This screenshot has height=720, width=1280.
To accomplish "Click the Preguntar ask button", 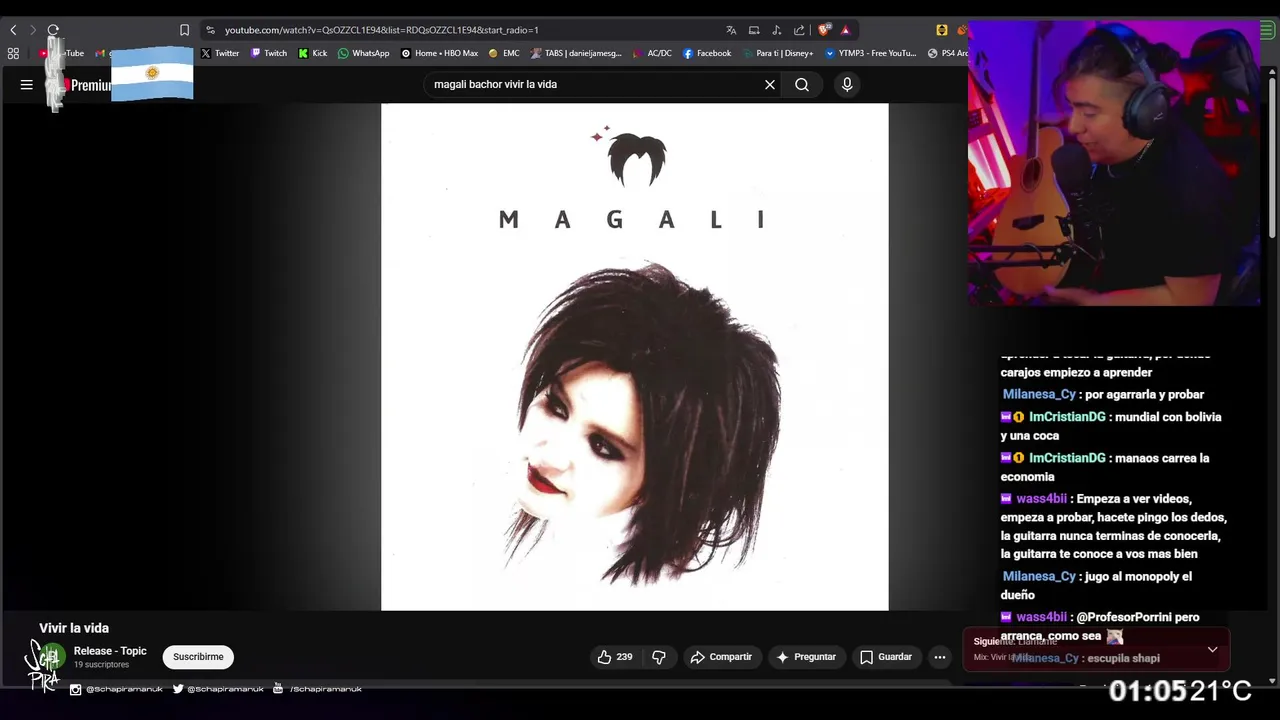I will [x=806, y=657].
